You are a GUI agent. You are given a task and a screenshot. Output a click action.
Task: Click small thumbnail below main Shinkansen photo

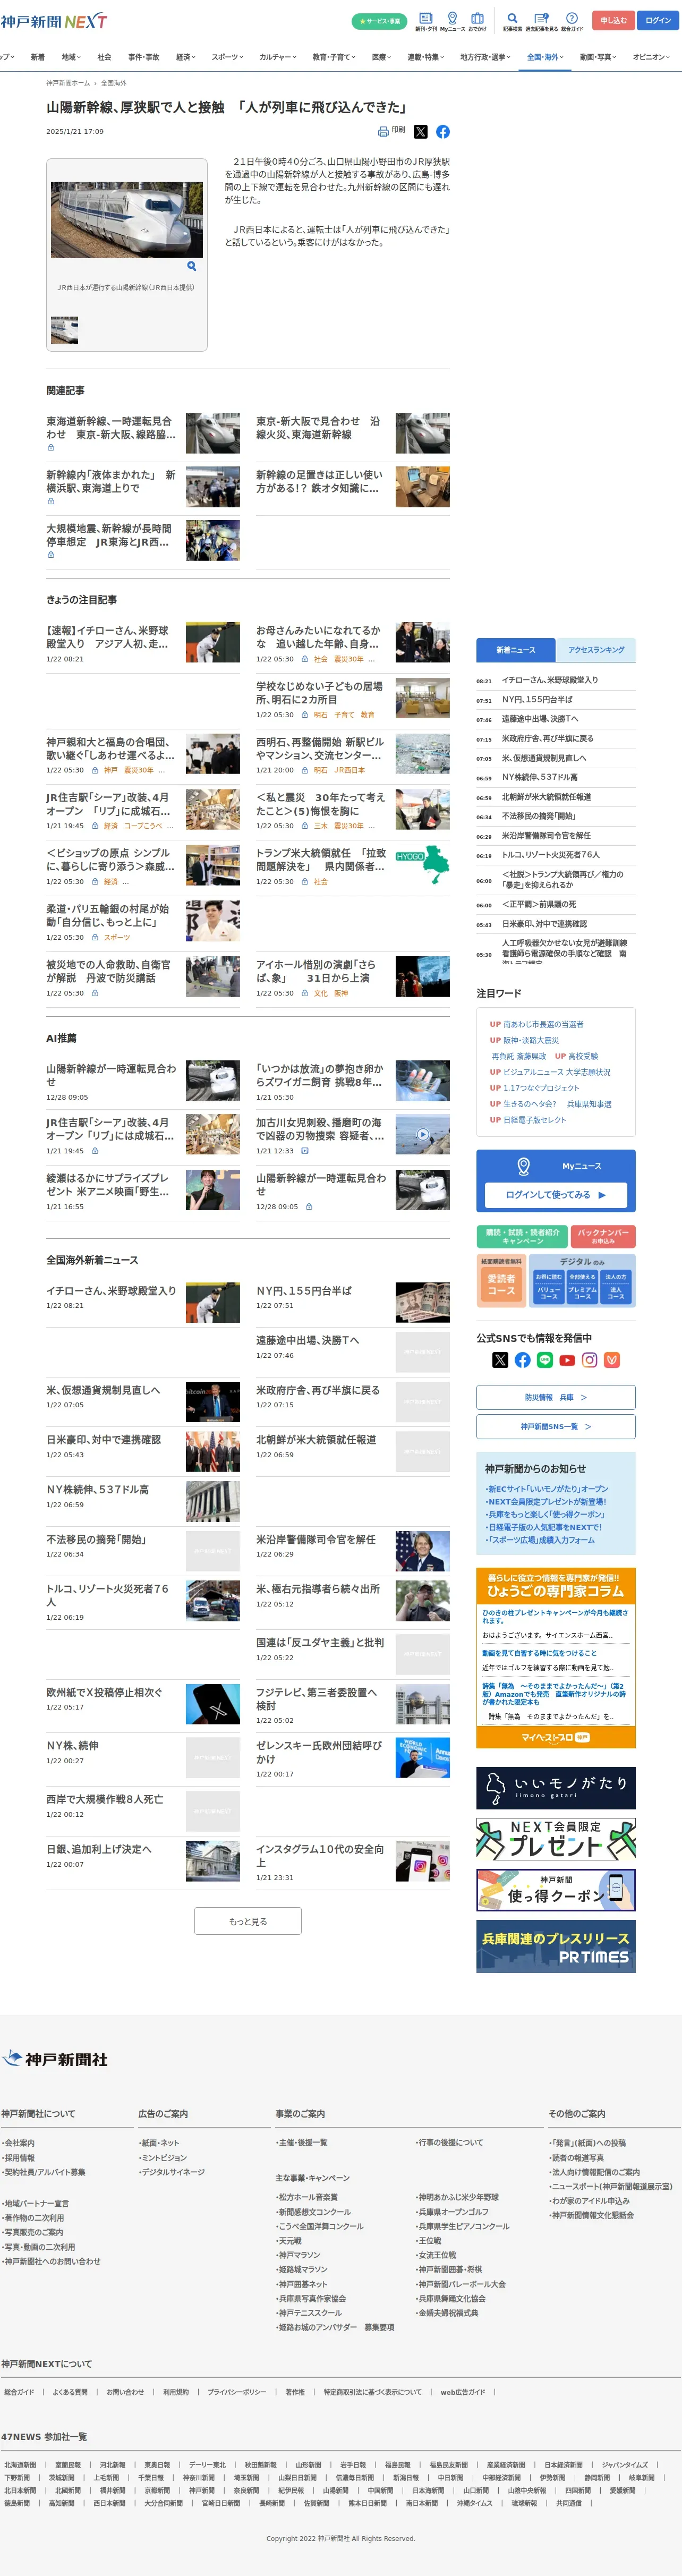pyautogui.click(x=64, y=329)
